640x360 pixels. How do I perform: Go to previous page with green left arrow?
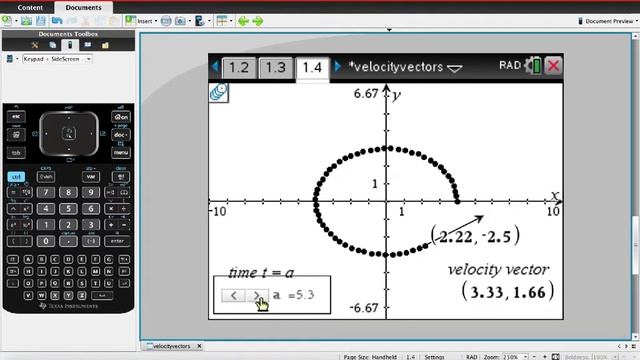pos(243,21)
